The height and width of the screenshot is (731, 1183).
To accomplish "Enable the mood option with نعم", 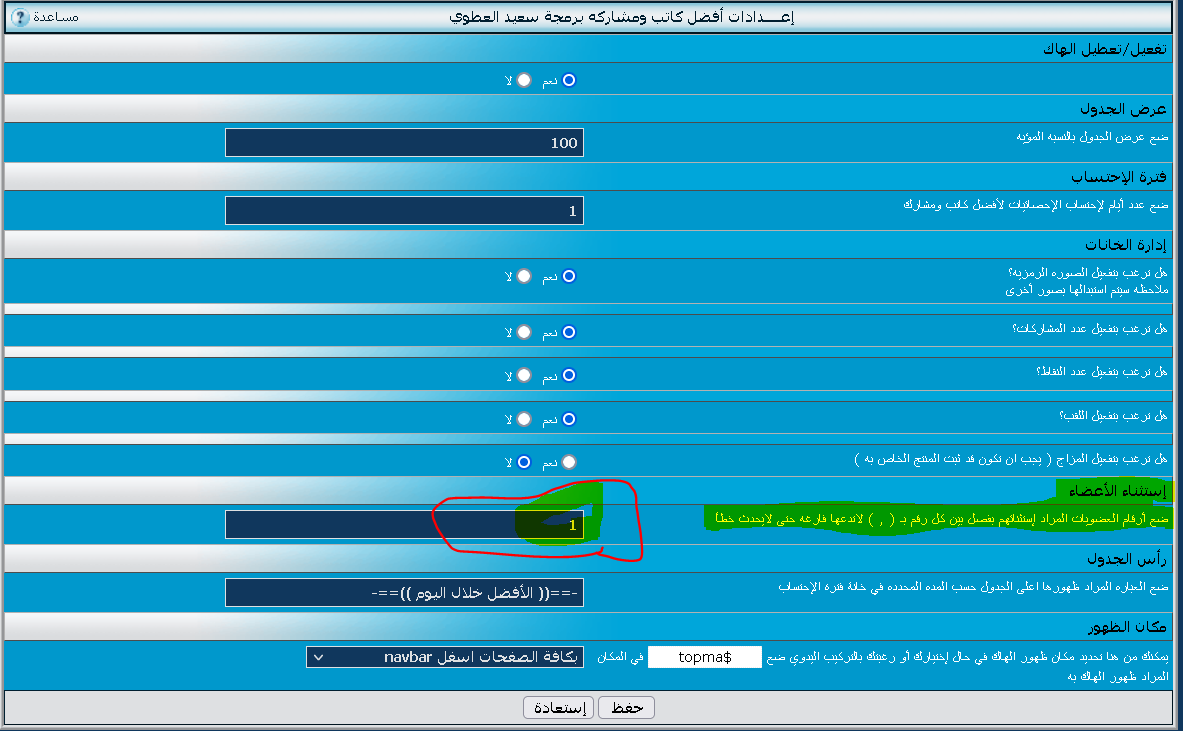I will pyautogui.click(x=569, y=462).
